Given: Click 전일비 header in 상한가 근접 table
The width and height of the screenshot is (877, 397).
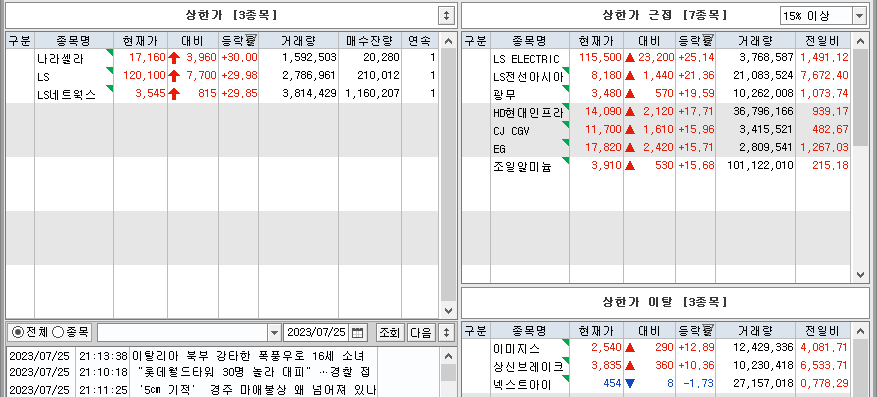Looking at the screenshot, I should click(822, 40).
